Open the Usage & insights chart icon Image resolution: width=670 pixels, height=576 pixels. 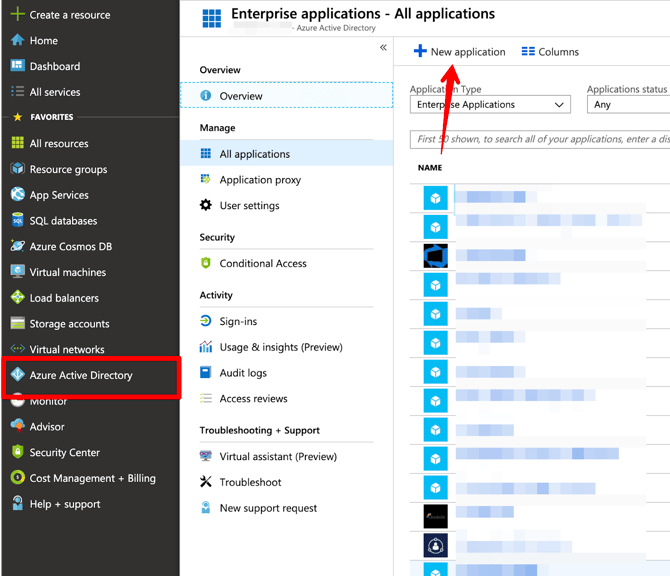pyautogui.click(x=206, y=347)
